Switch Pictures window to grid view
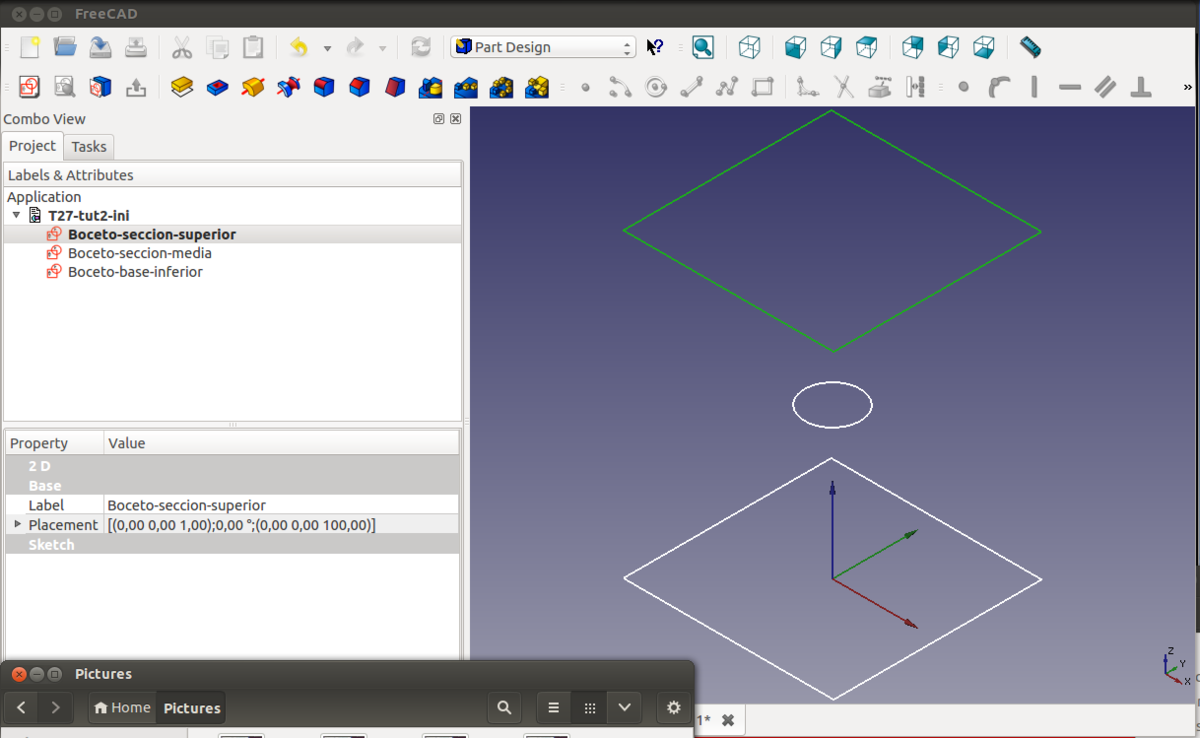Screen dimensions: 1200x738 pos(590,708)
